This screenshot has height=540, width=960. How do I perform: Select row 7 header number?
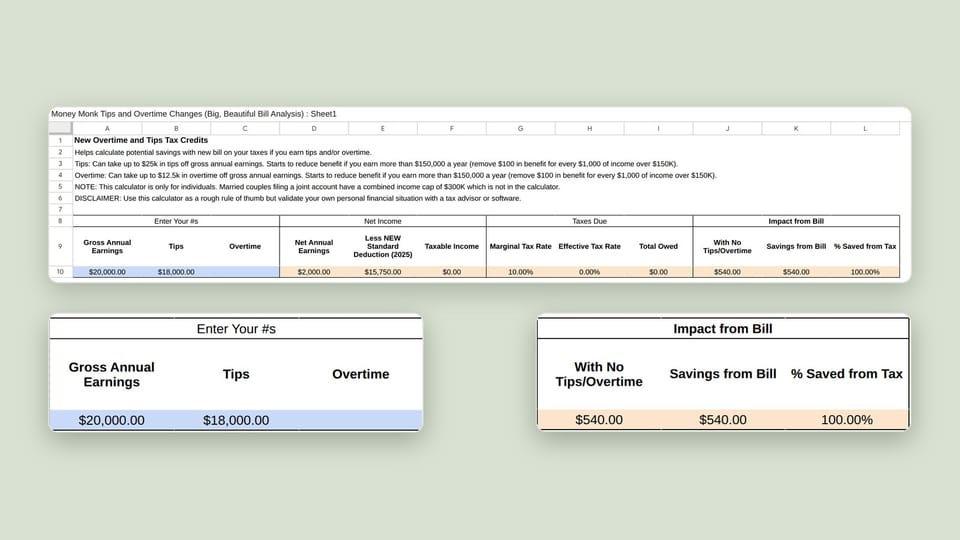60,209
